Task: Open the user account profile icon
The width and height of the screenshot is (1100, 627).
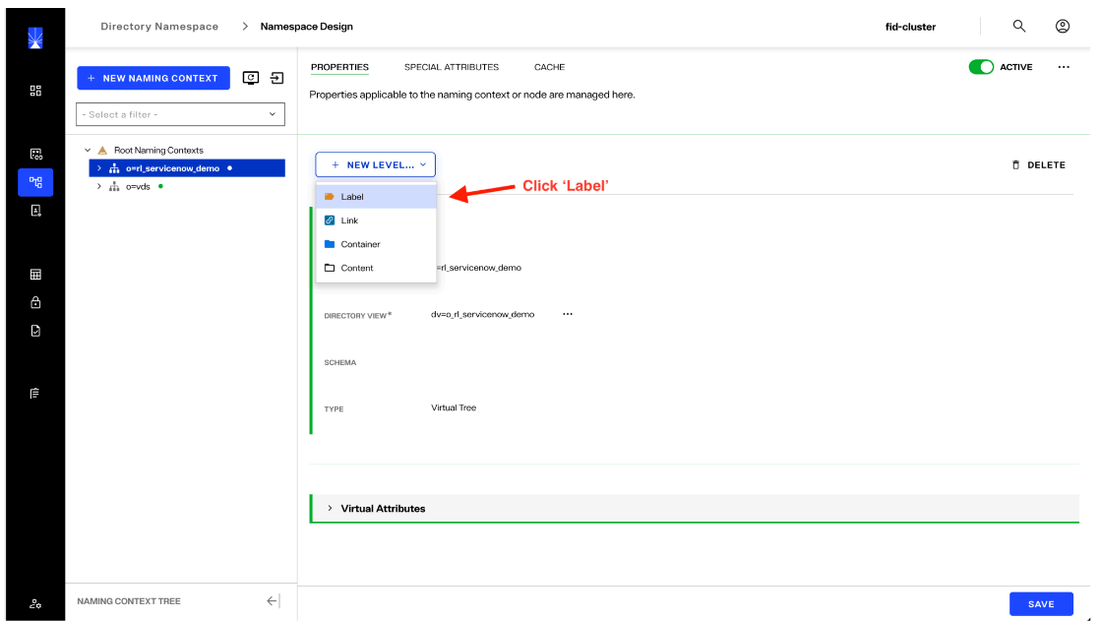Action: [x=1063, y=26]
